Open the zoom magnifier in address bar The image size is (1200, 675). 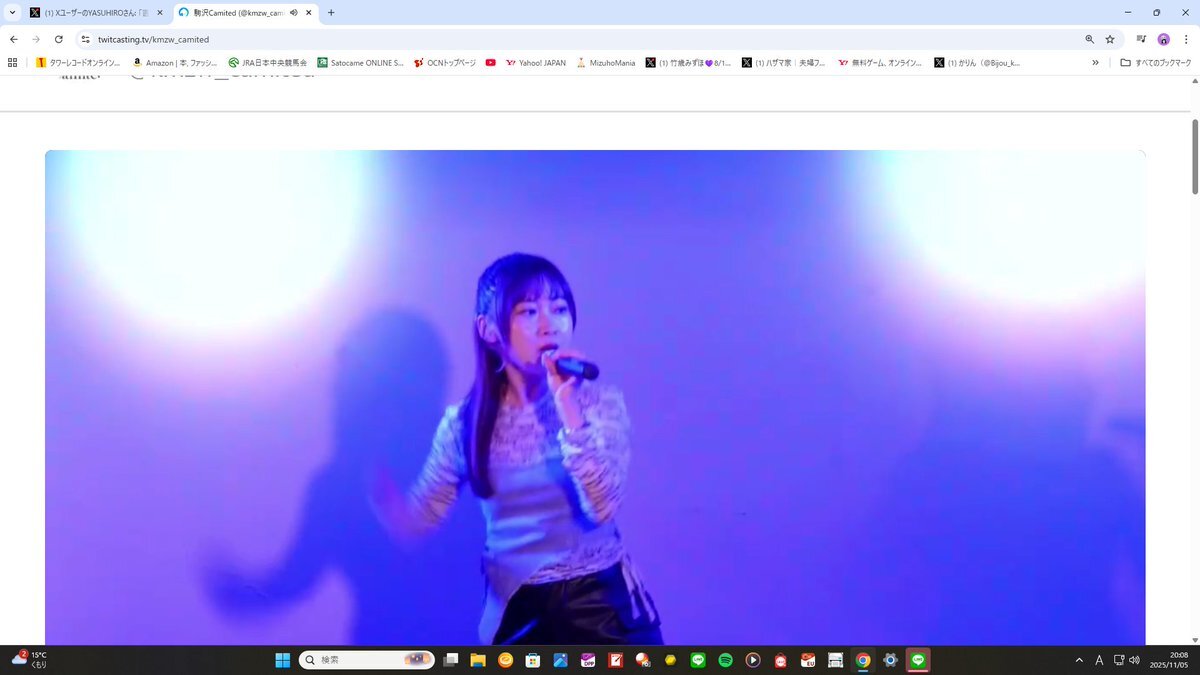(x=1090, y=39)
